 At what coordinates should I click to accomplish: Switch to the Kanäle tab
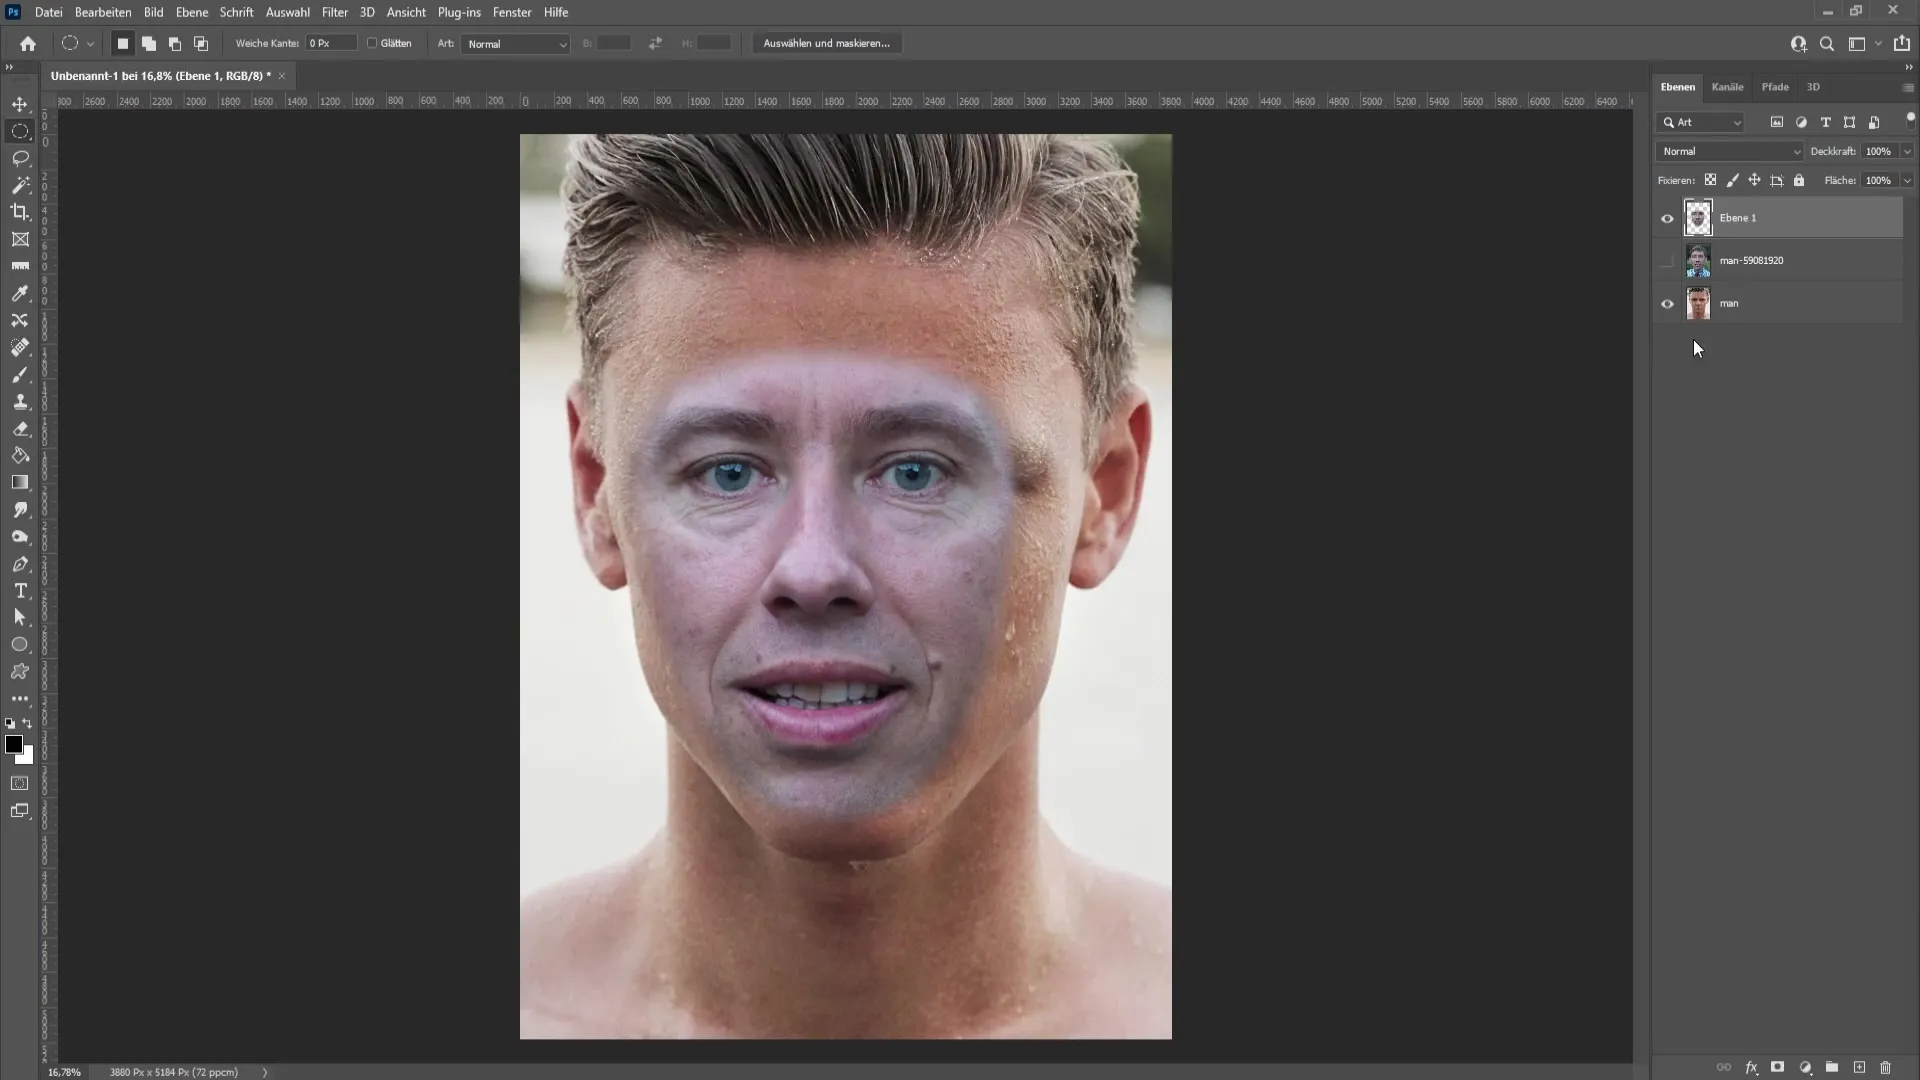pyautogui.click(x=1729, y=86)
